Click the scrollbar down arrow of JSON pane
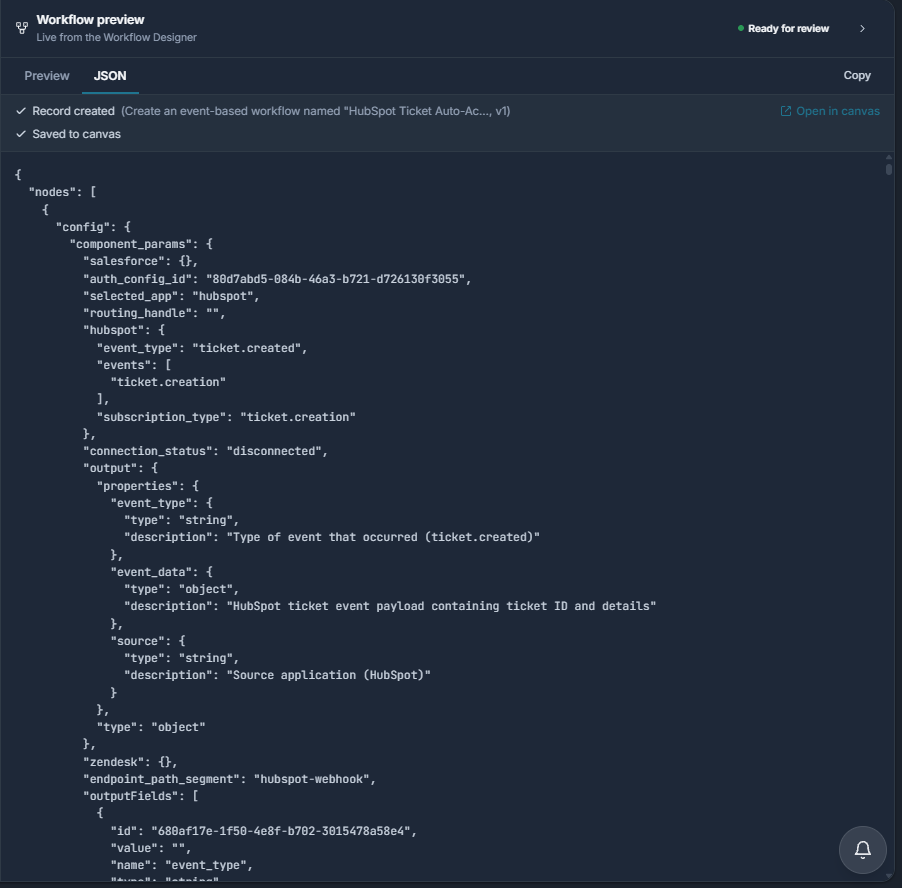The width and height of the screenshot is (902, 888). pyautogui.click(x=889, y=876)
